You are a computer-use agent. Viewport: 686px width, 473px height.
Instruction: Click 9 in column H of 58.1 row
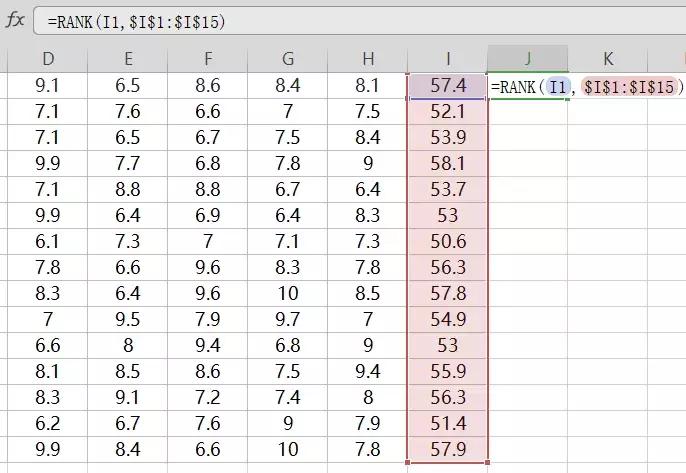[x=368, y=164]
